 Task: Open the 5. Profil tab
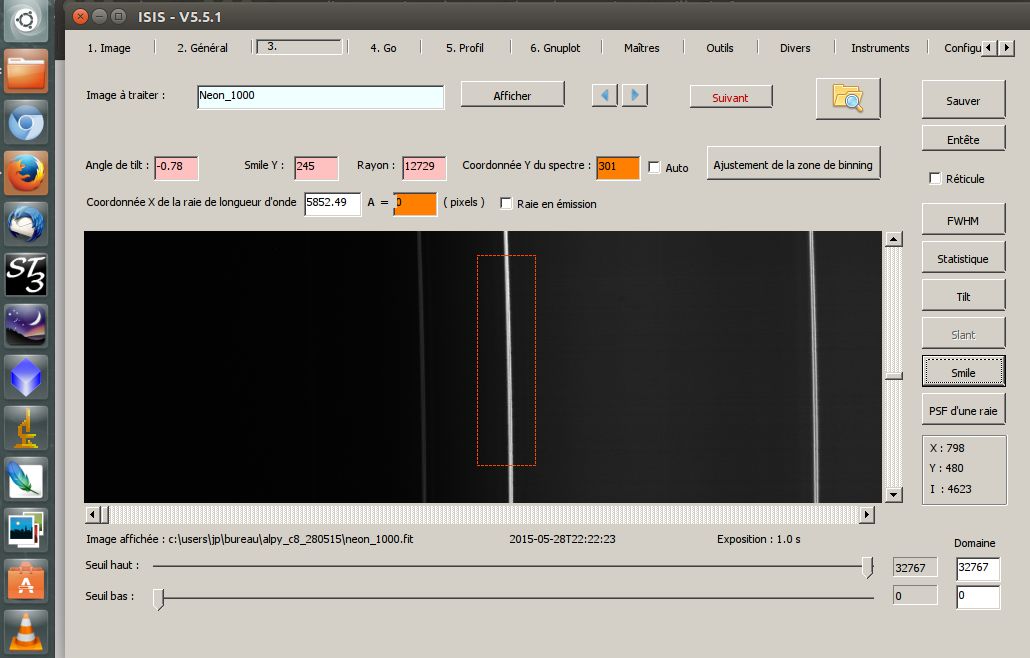[x=464, y=48]
